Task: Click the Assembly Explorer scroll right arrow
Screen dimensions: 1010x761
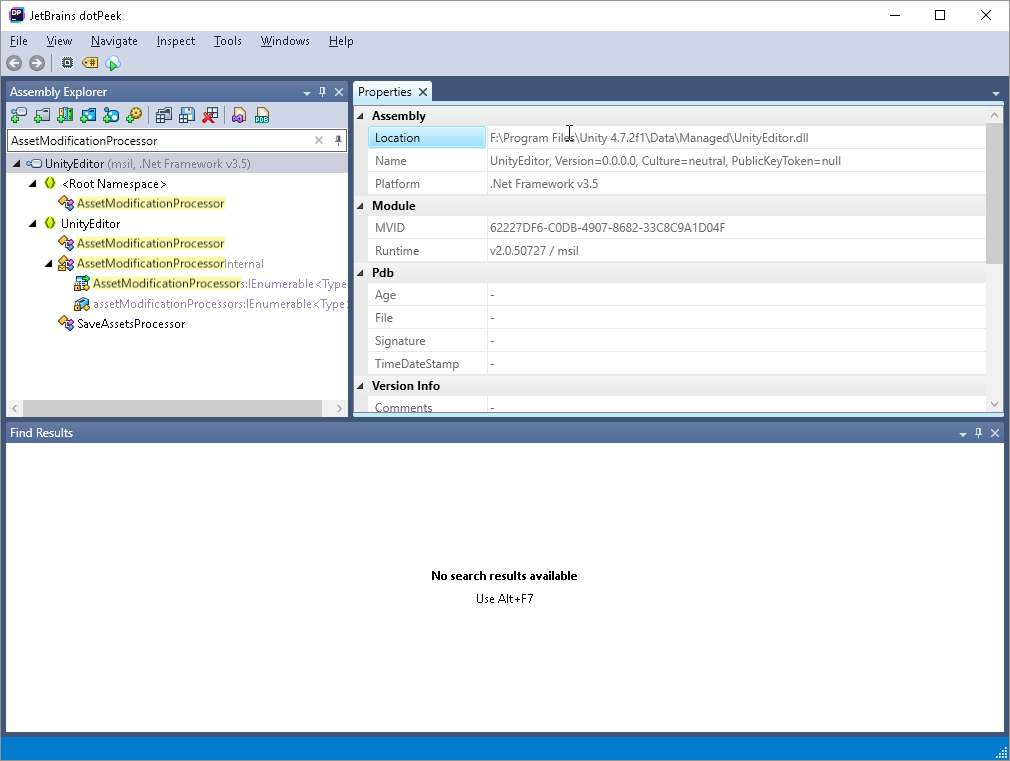Action: 339,409
